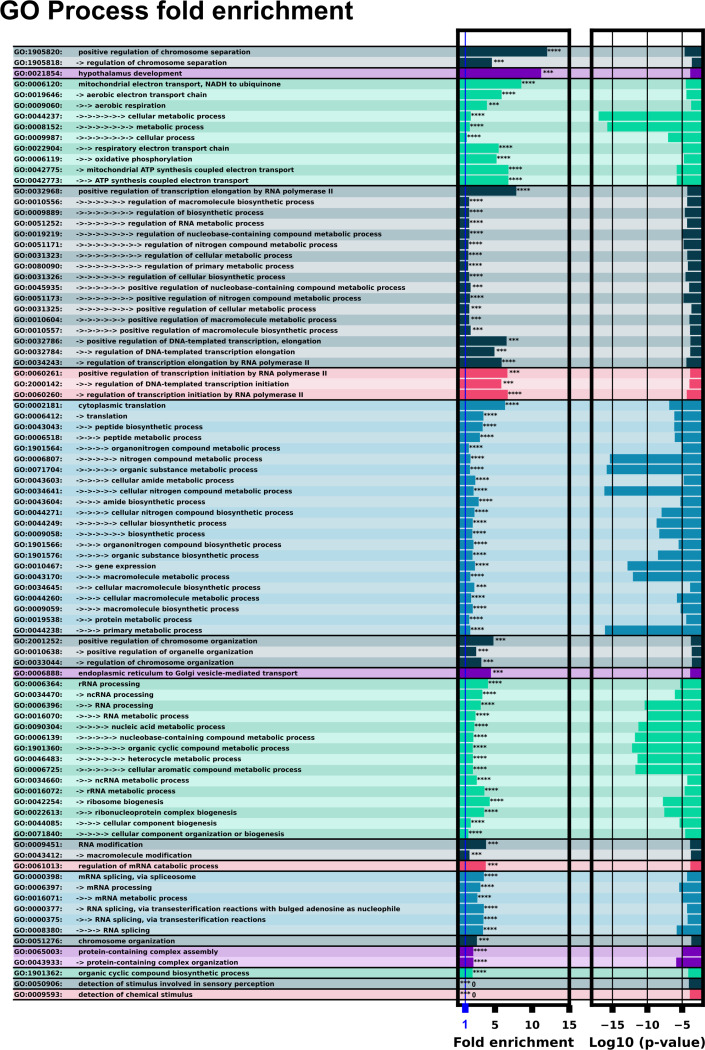Click 'positive regulation of chromosome organization' label
Image resolution: width=705 pixels, height=1050 pixels.
[x=167, y=641]
